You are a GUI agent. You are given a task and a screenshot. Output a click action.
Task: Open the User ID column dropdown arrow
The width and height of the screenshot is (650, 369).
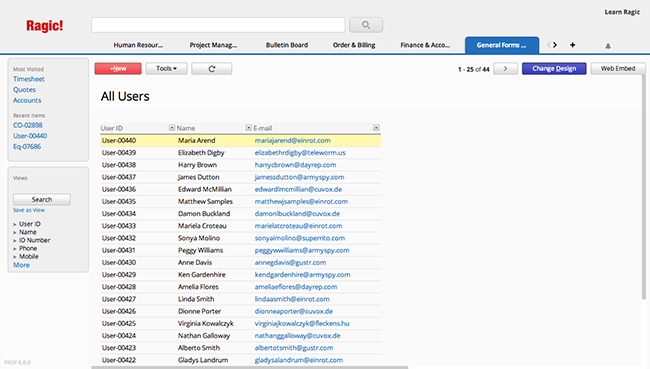(x=172, y=128)
